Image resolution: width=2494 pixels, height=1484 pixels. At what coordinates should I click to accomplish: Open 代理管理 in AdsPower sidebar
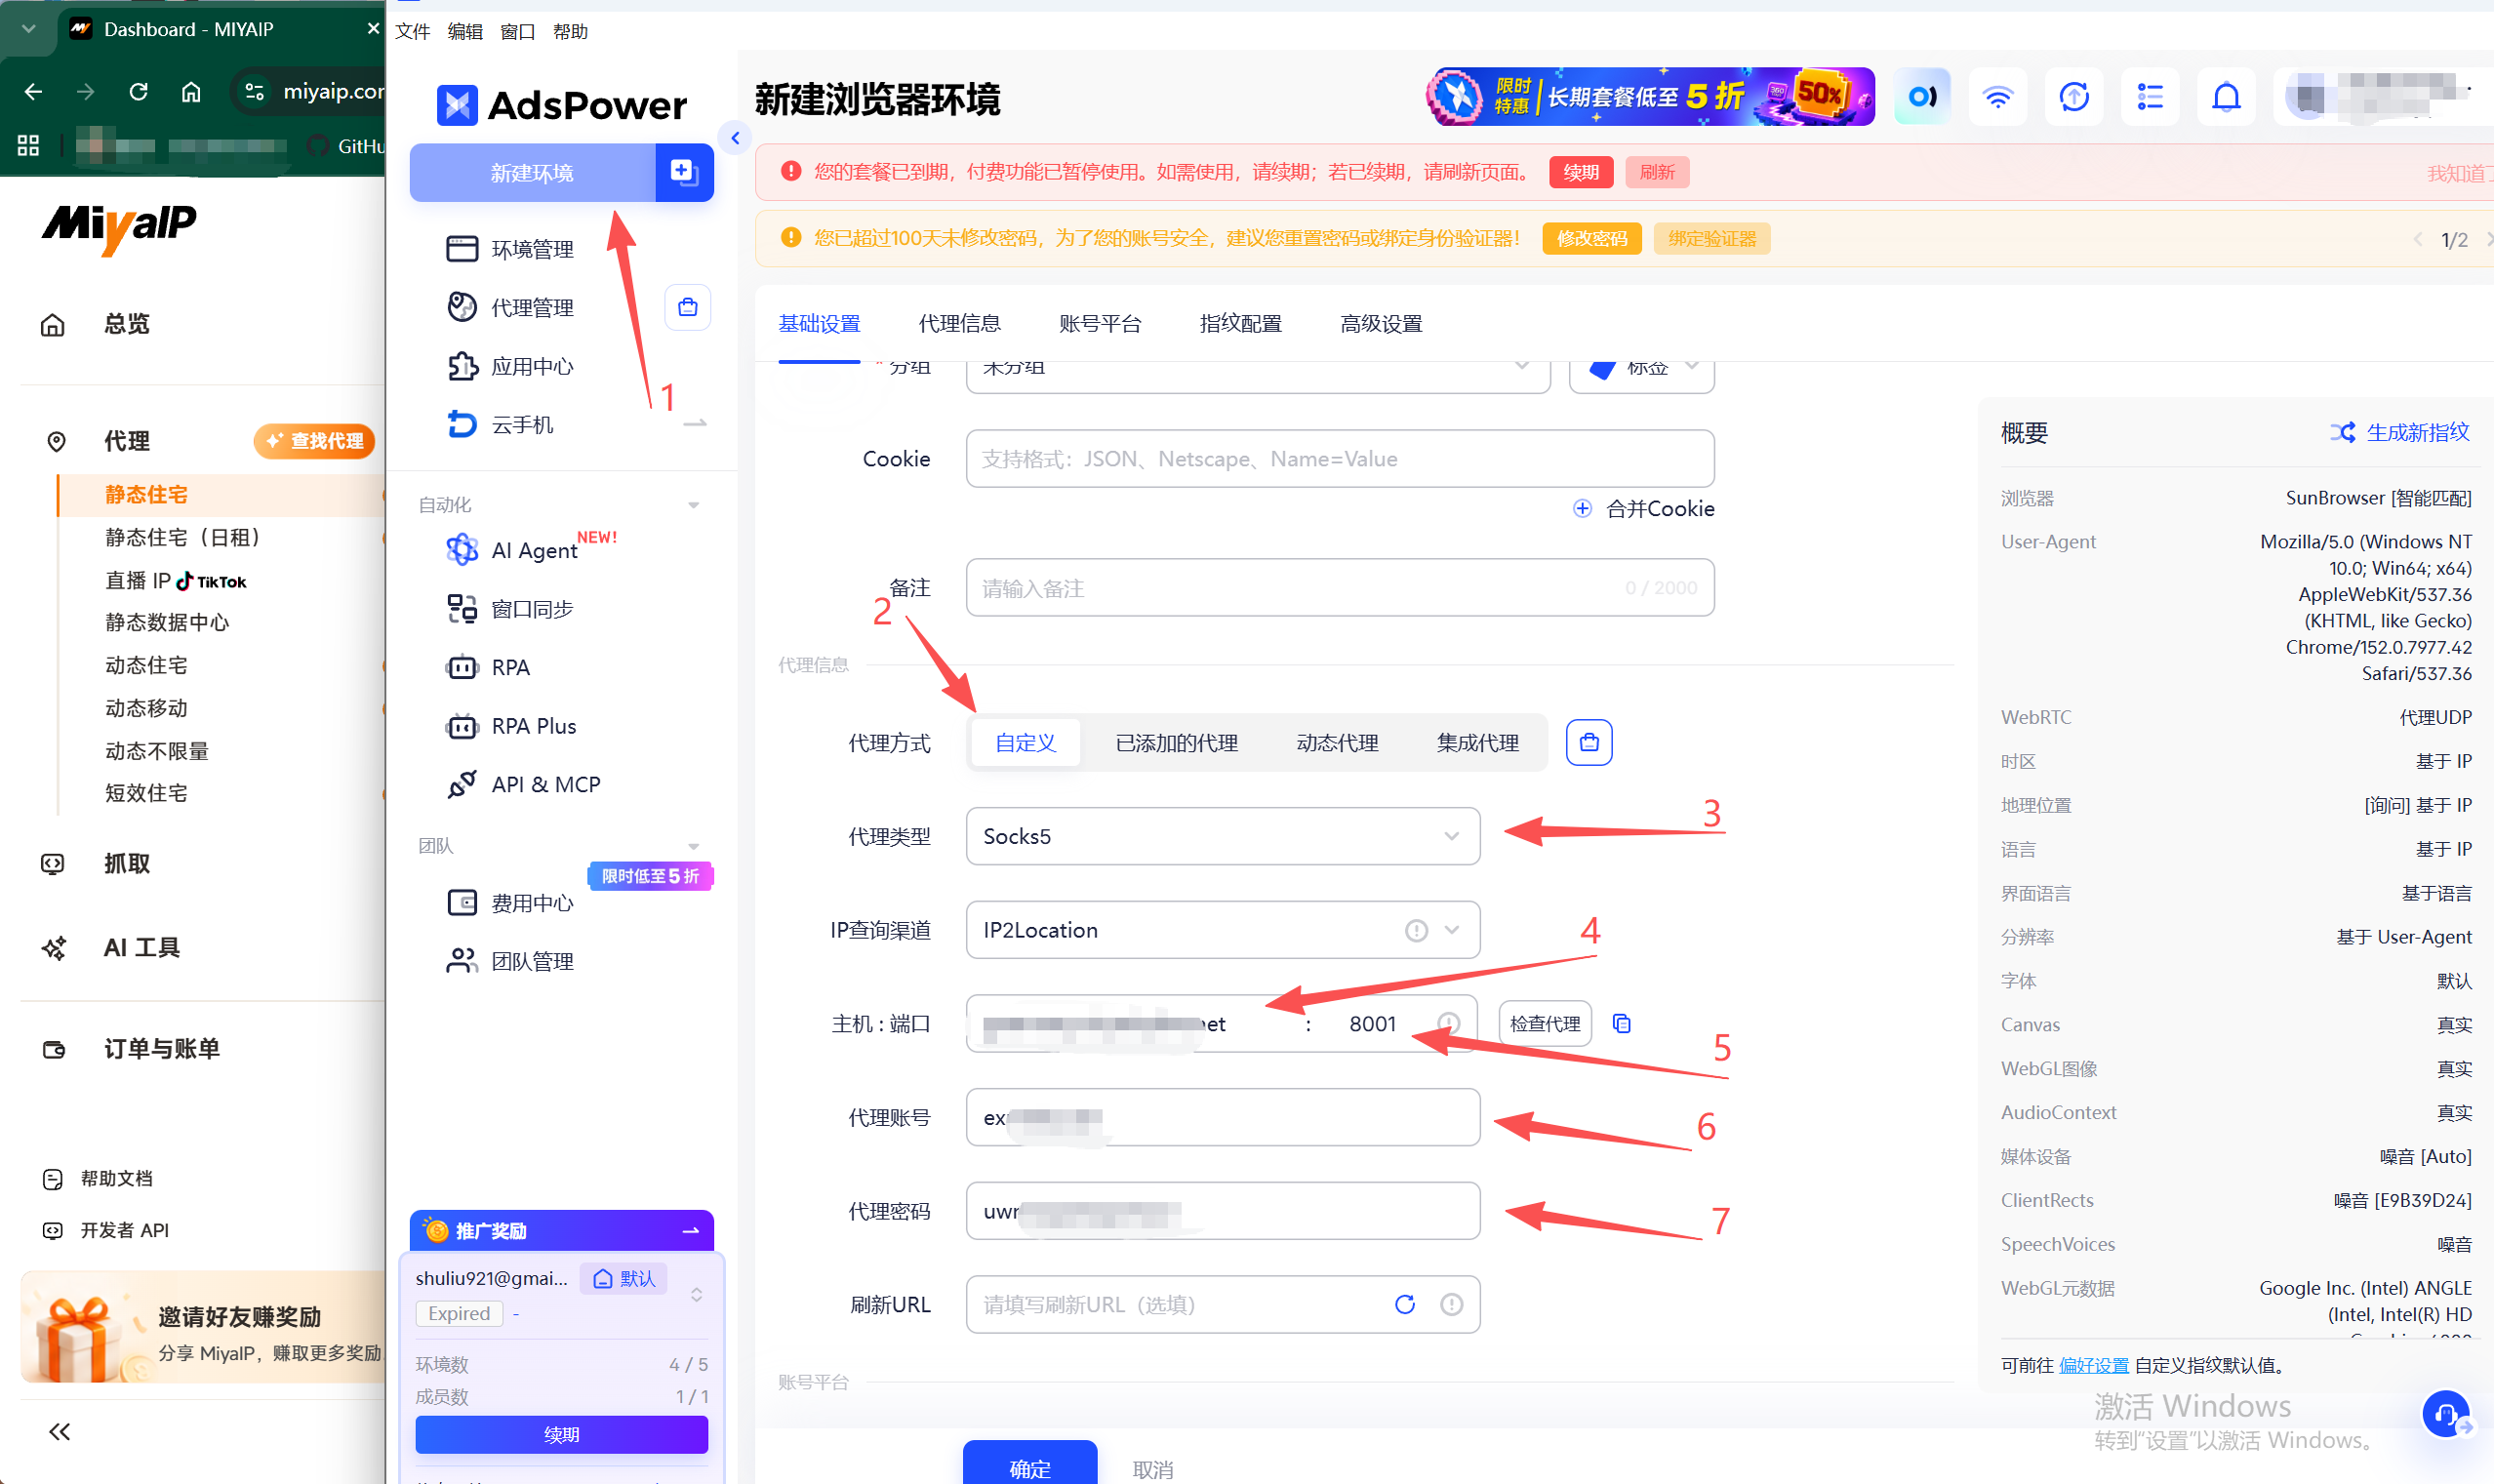click(510, 307)
